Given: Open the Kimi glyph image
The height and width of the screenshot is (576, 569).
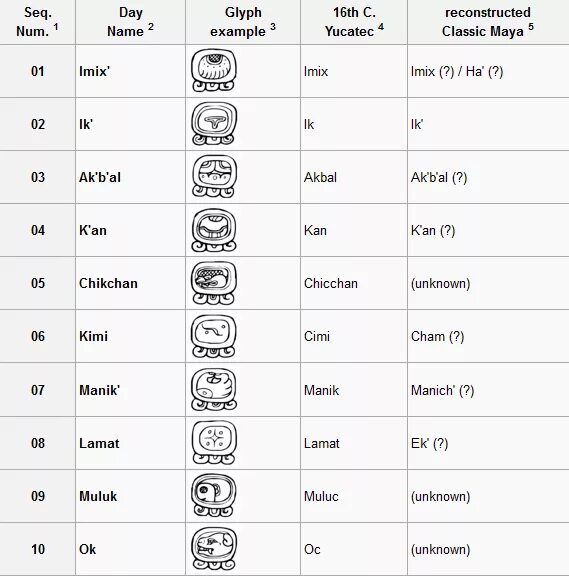Looking at the screenshot, I should tap(214, 336).
